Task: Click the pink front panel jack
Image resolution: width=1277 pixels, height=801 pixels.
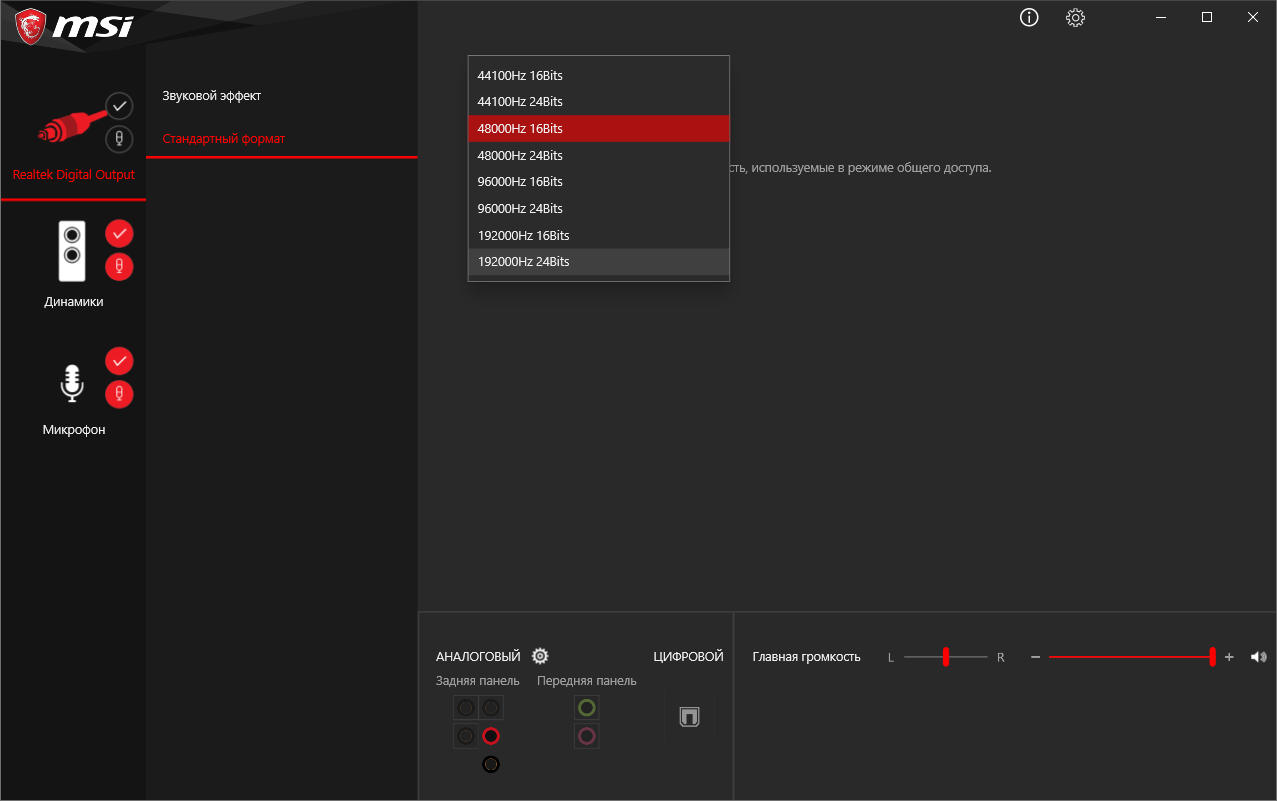Action: click(x=587, y=737)
